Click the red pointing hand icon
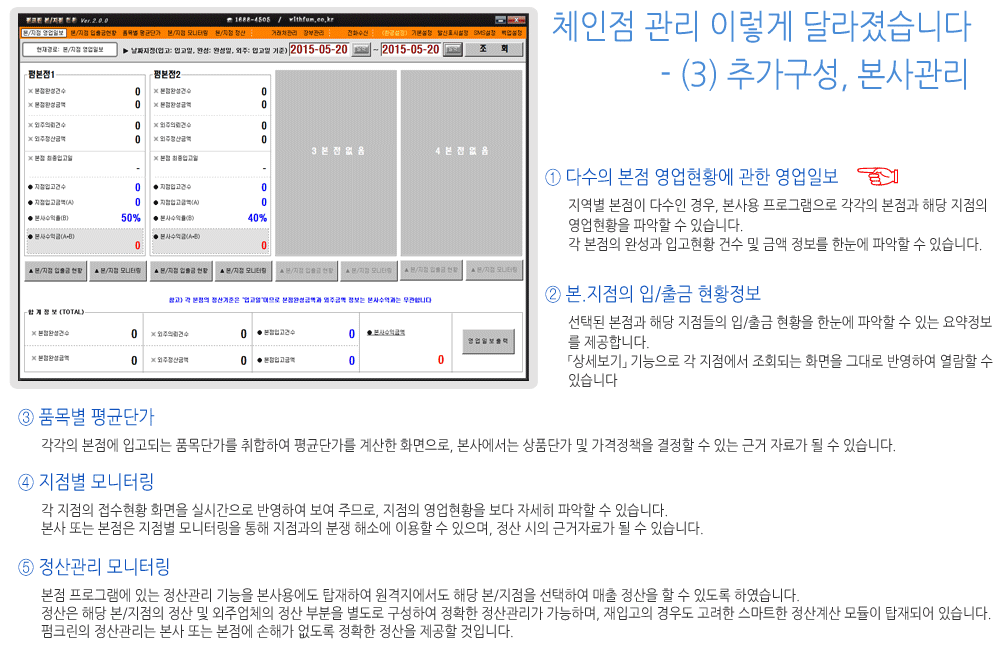This screenshot has width=1000, height=650. point(878,177)
